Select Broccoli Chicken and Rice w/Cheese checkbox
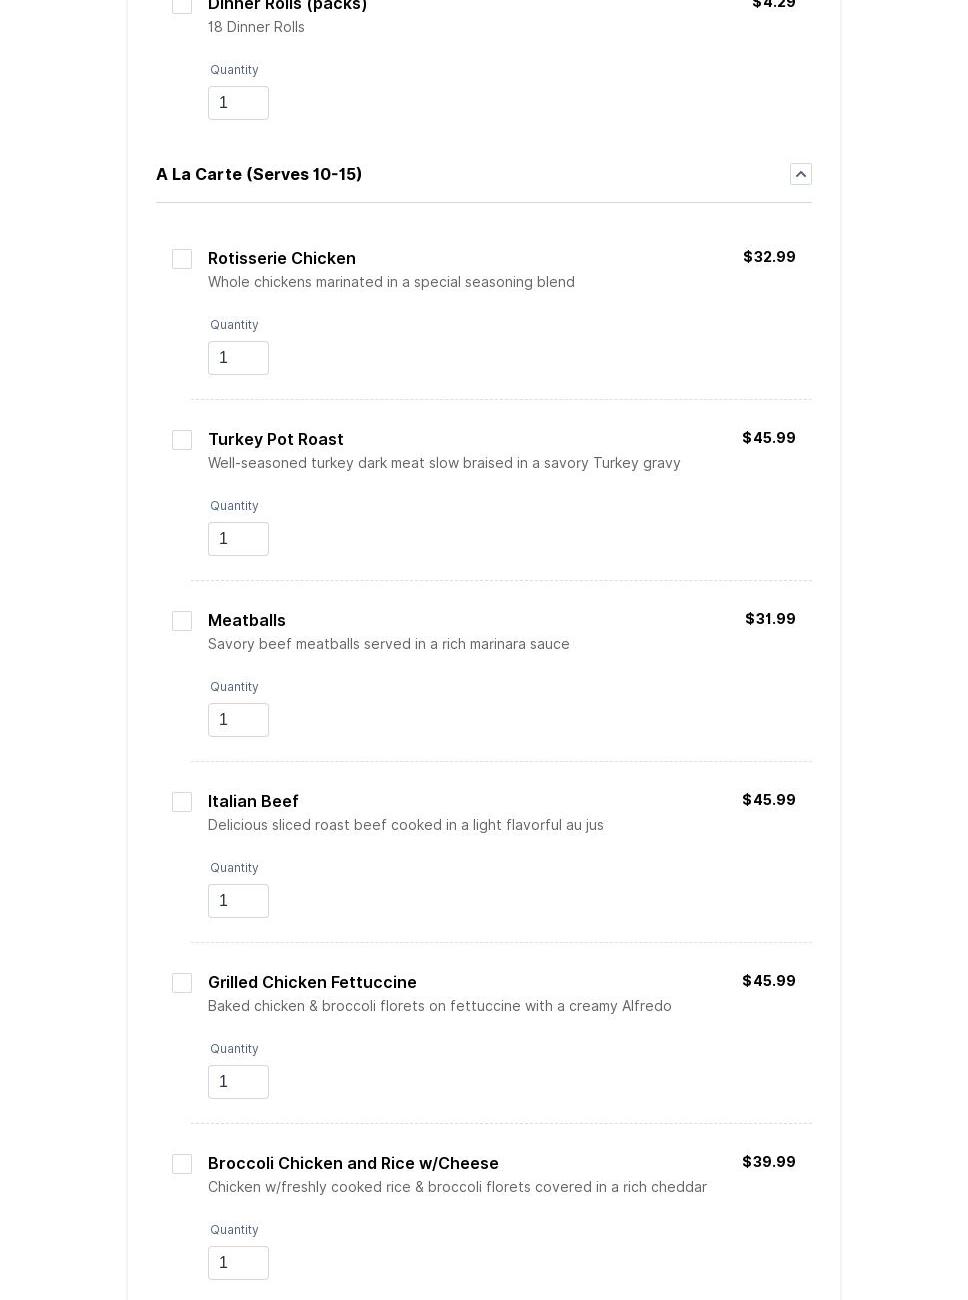This screenshot has height=1300, width=968. pyautogui.click(x=182, y=1164)
